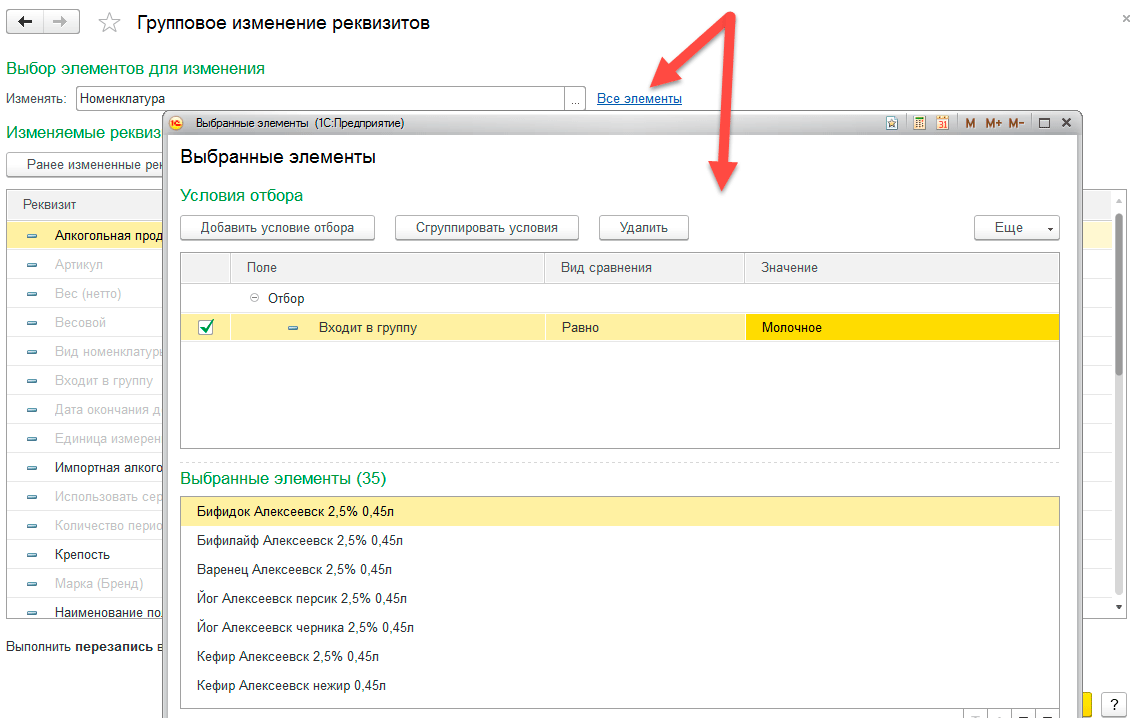This screenshot has height=718, width=1135.
Task: Select the Дата окончания attribute row
Action: coord(85,410)
